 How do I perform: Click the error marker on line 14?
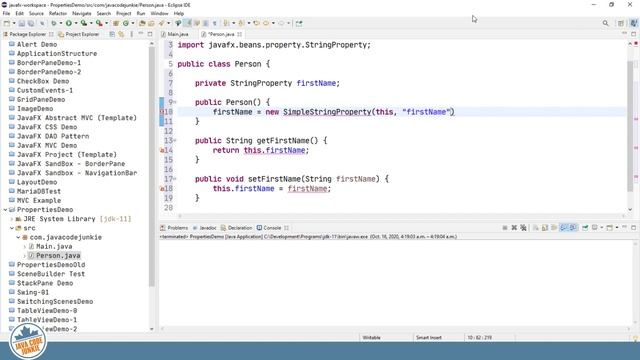[162, 151]
